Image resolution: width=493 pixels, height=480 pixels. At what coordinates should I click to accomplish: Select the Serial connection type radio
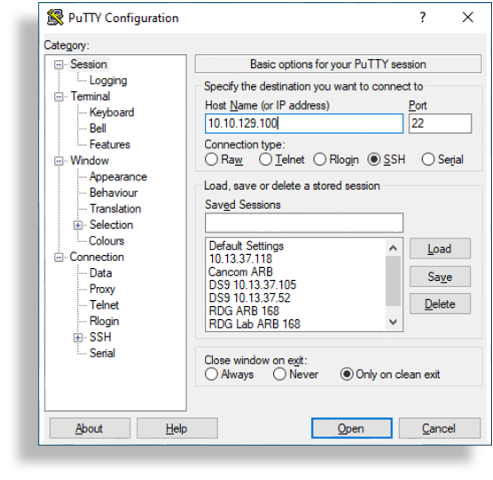428,159
